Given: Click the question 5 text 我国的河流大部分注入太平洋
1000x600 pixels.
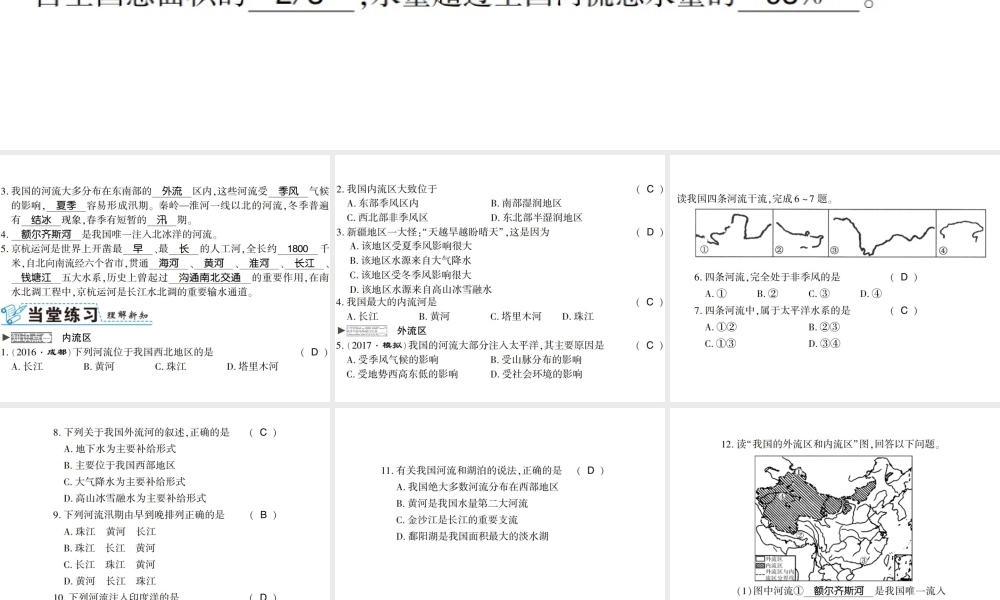Looking at the screenshot, I should tap(506, 346).
